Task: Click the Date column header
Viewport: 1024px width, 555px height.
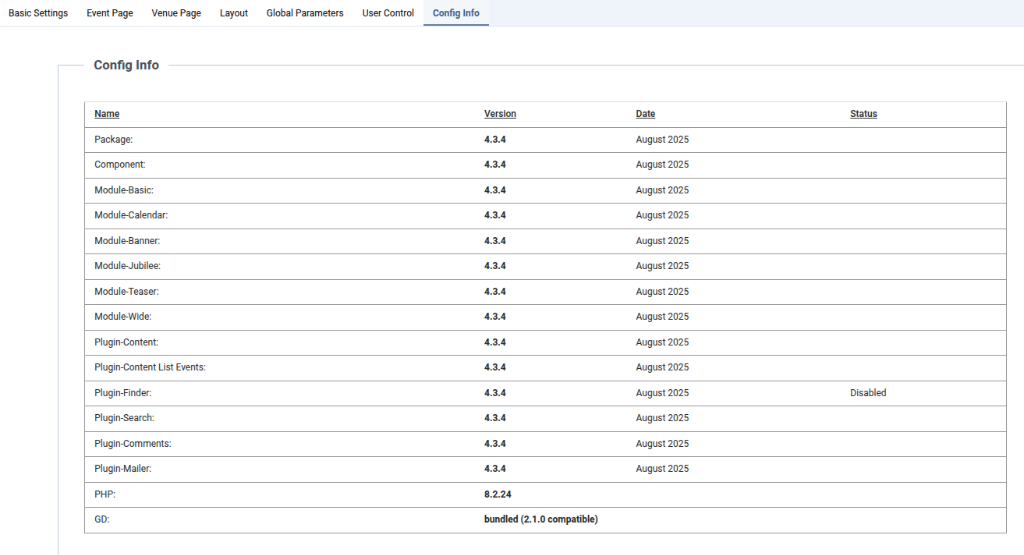Action: 646,114
